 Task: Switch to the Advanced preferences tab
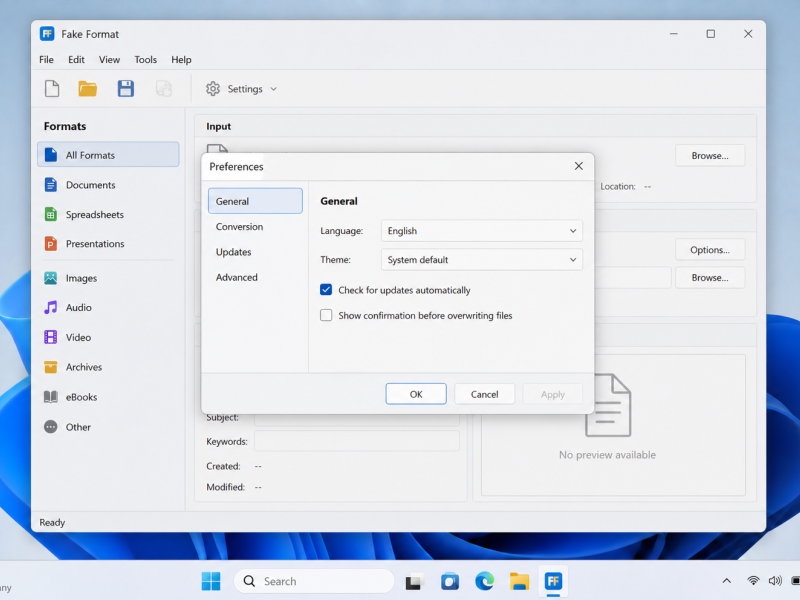(x=255, y=277)
